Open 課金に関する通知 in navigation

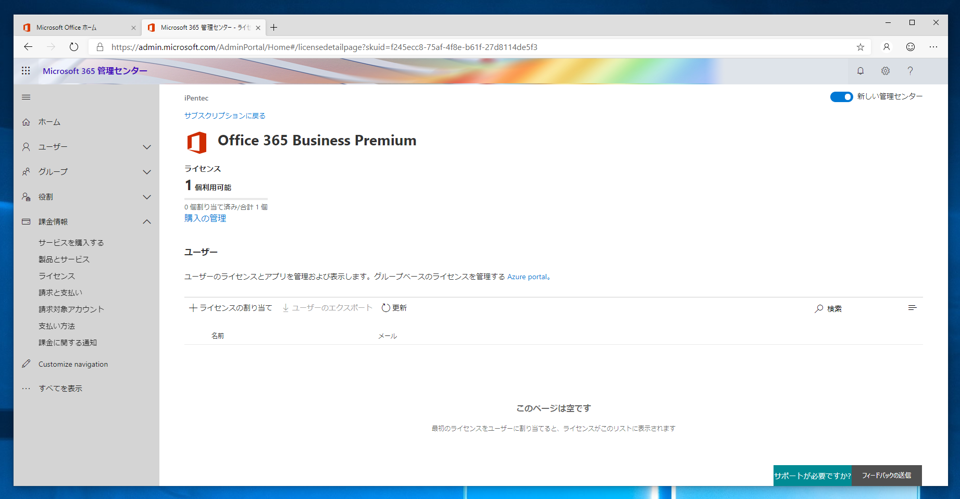[67, 342]
